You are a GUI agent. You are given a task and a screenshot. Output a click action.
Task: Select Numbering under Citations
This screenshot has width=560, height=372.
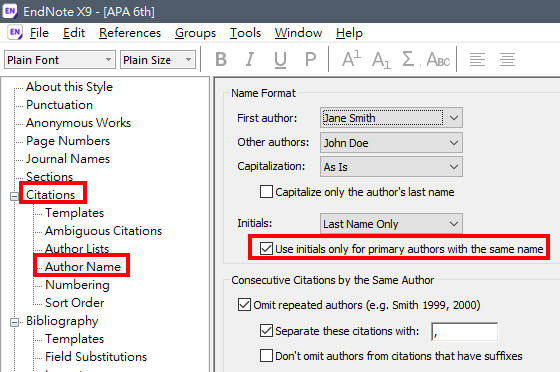pos(77,285)
